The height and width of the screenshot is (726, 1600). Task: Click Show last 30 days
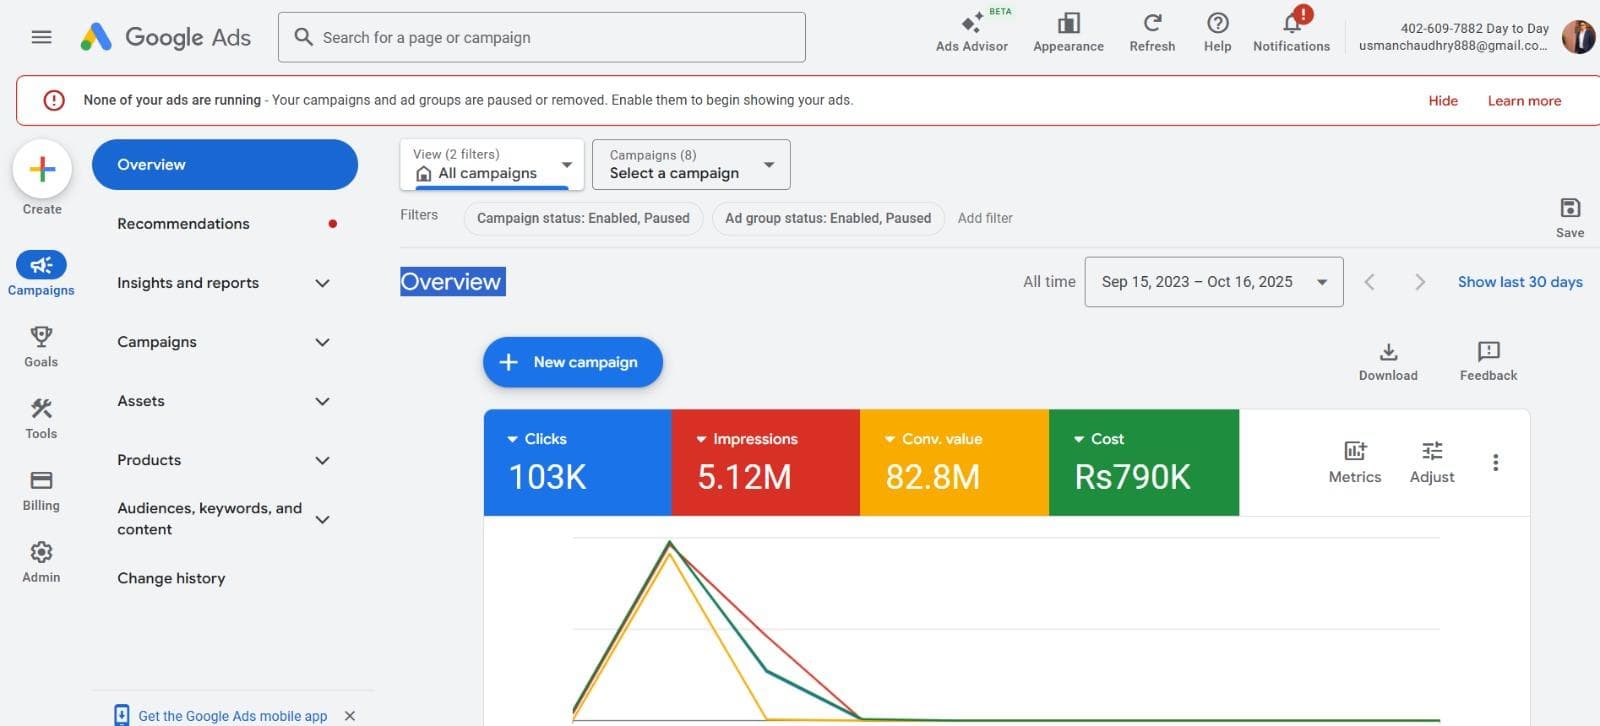[1520, 282]
